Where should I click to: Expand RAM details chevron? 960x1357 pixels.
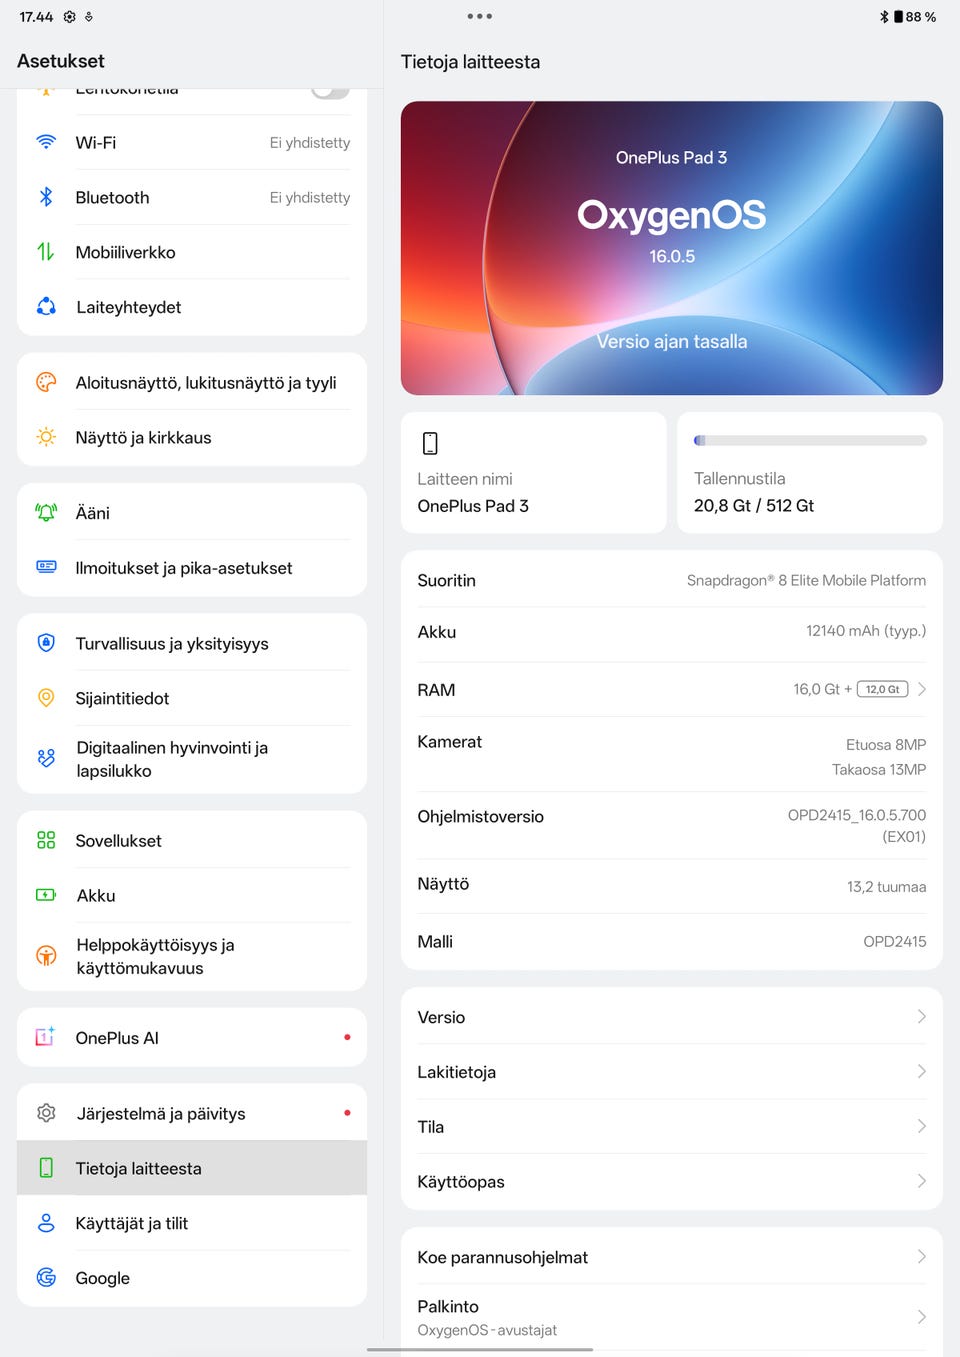click(922, 689)
